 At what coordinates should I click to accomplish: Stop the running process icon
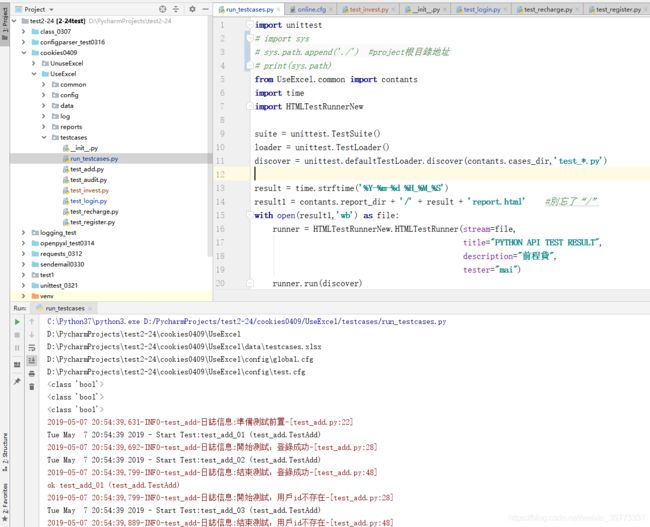[17, 335]
